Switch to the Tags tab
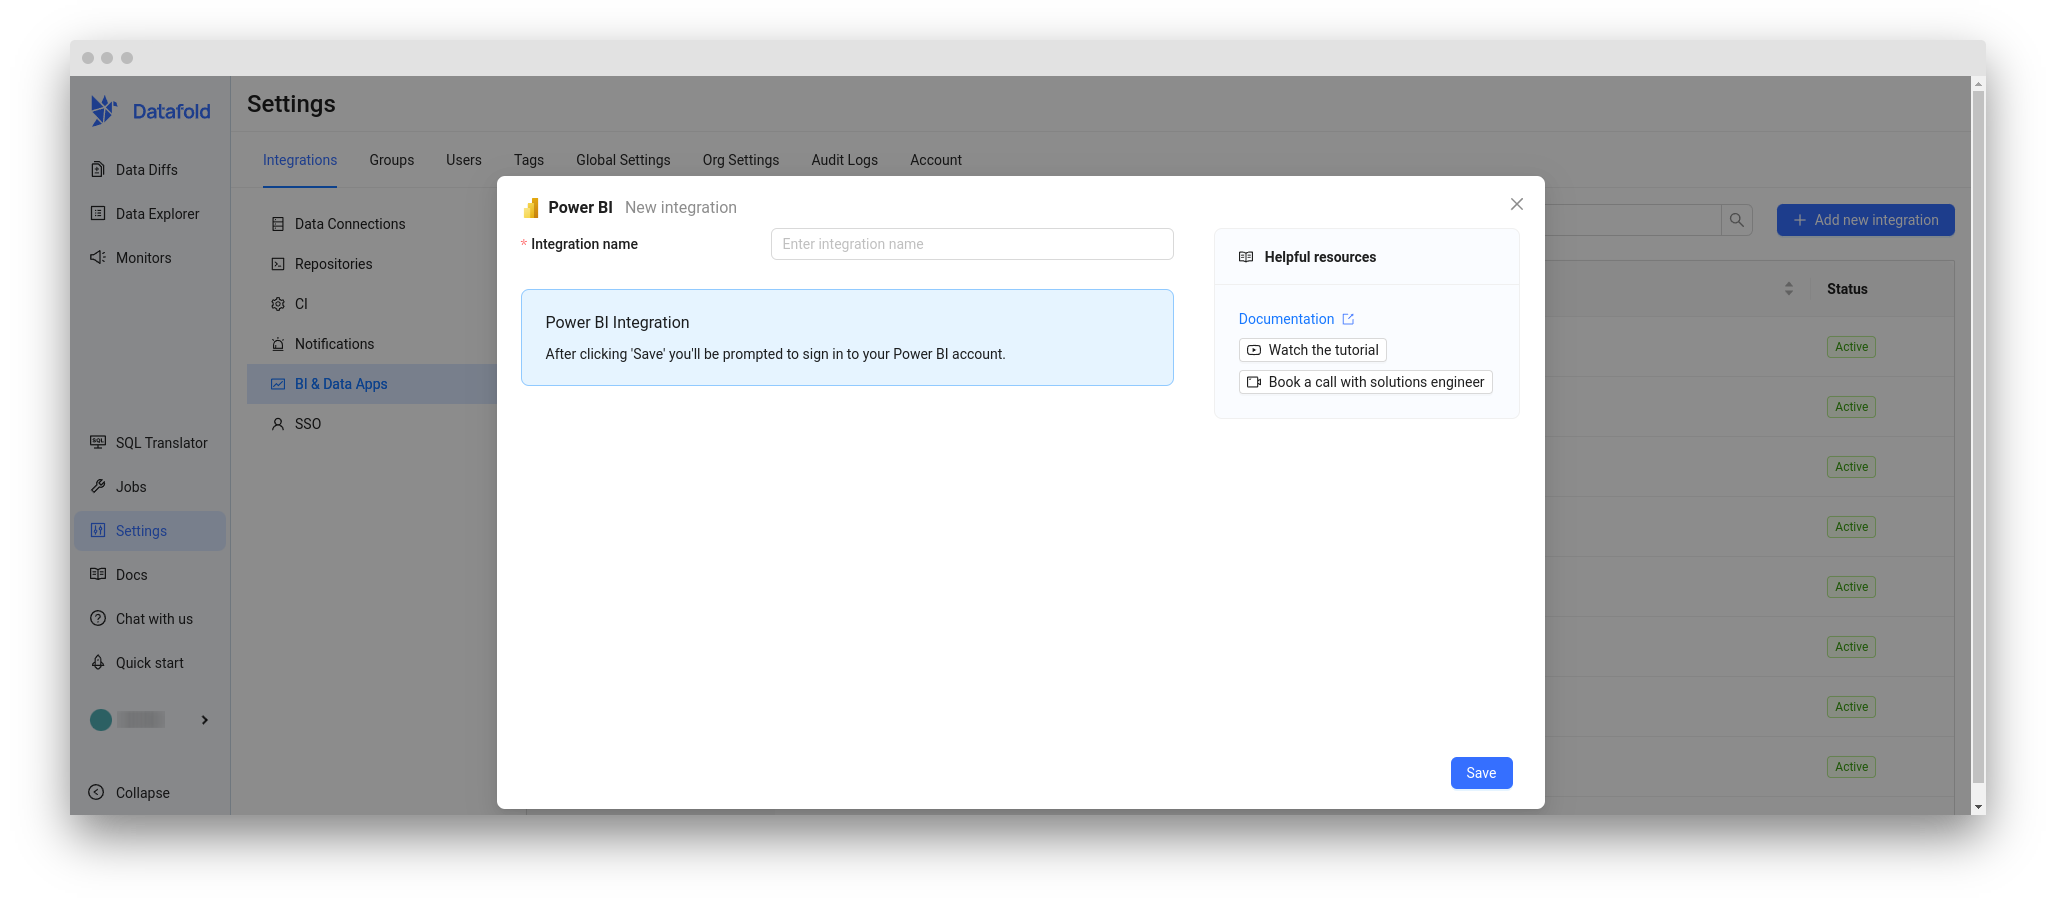 click(x=529, y=160)
